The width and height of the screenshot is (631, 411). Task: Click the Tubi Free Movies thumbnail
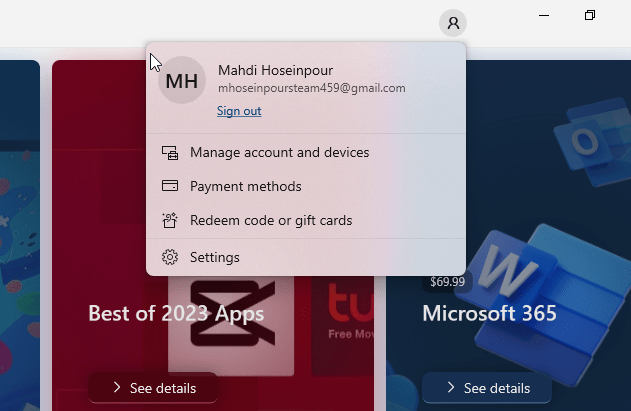tap(343, 325)
